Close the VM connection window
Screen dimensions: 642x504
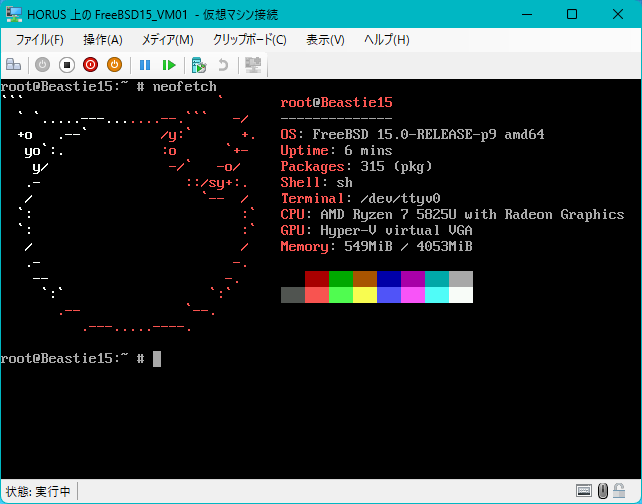point(618,14)
